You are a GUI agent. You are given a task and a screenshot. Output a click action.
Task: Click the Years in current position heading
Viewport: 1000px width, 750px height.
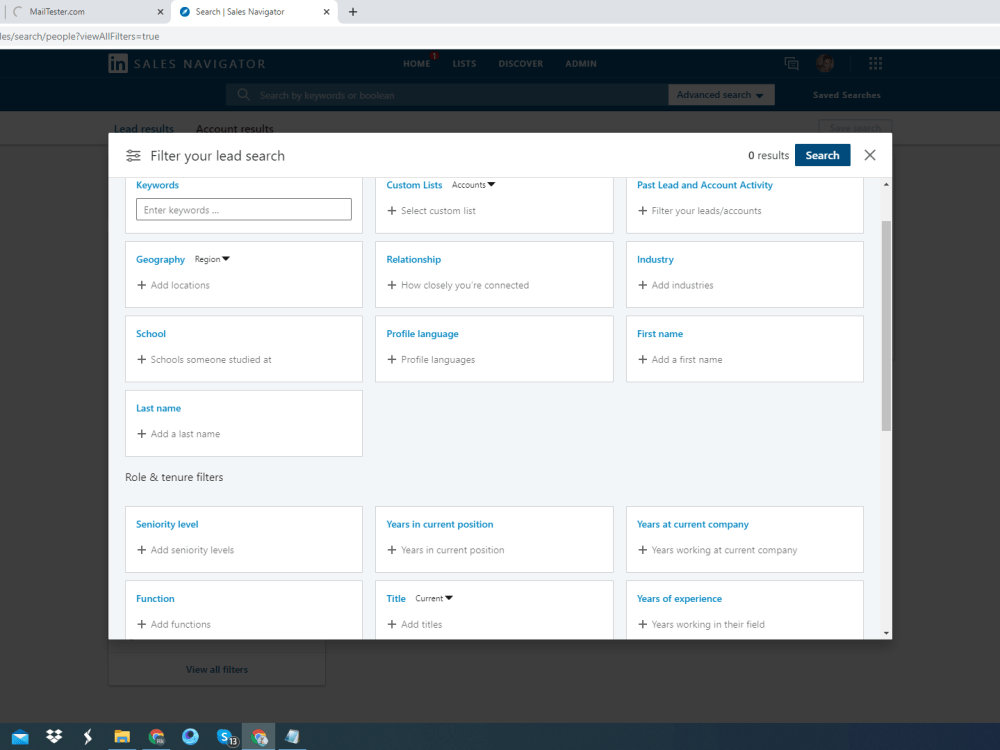[x=439, y=524]
